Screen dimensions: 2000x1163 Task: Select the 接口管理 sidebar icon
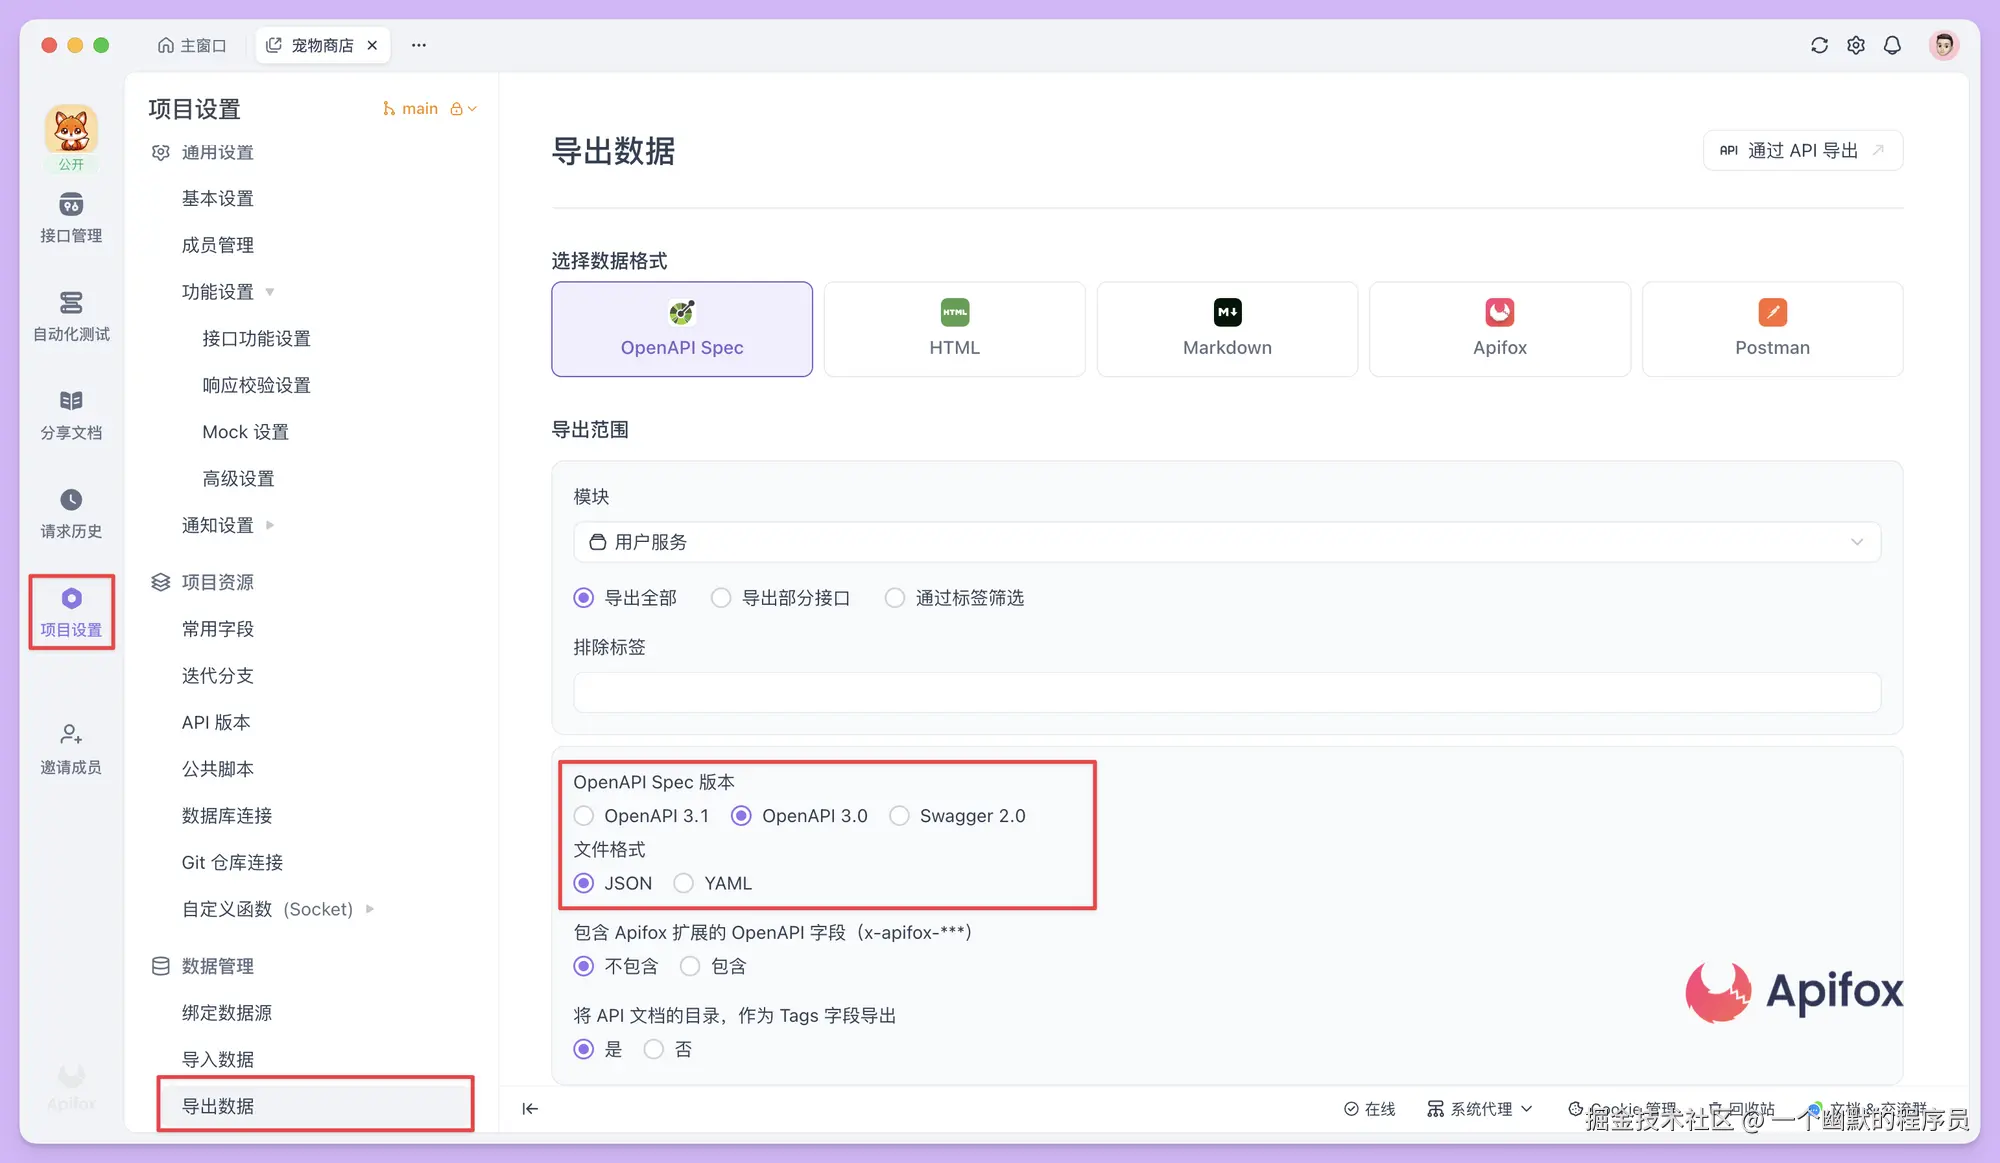[70, 218]
